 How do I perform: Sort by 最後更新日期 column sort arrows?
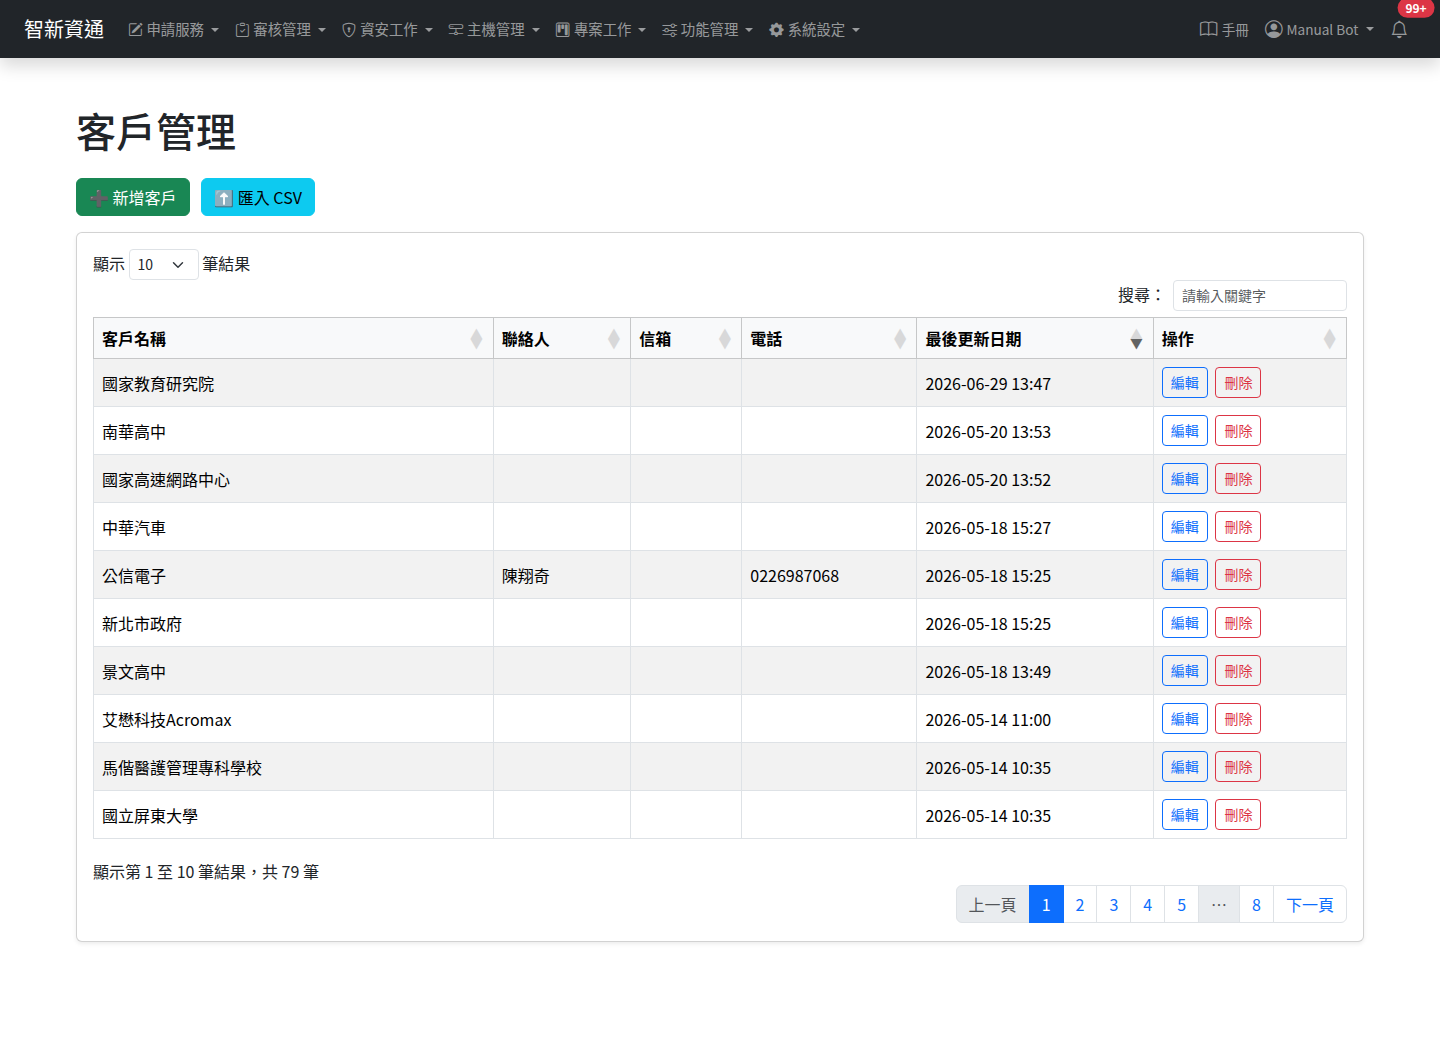(1136, 340)
